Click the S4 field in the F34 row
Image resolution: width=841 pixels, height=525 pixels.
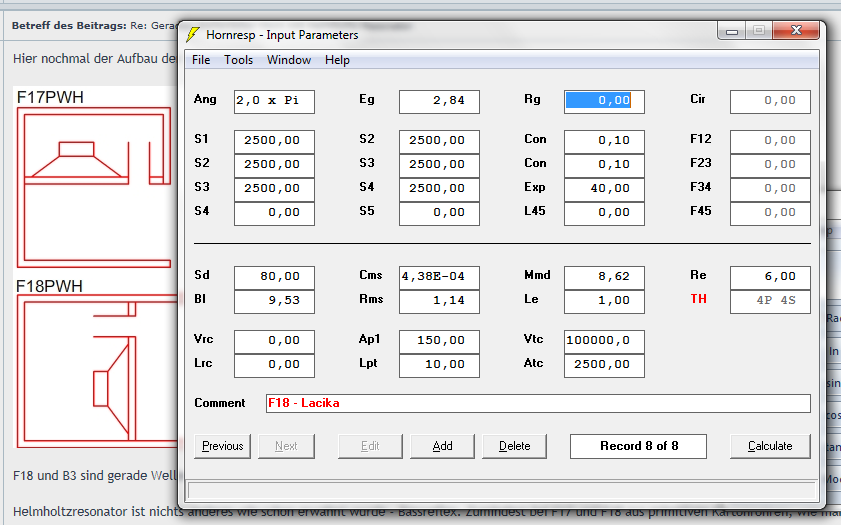click(x=439, y=189)
